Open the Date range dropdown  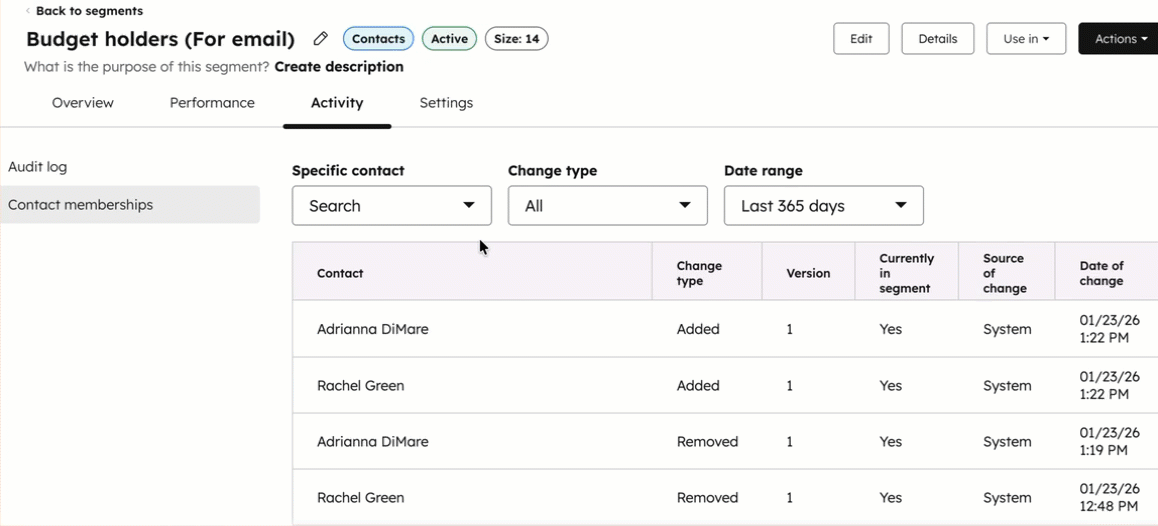(823, 206)
